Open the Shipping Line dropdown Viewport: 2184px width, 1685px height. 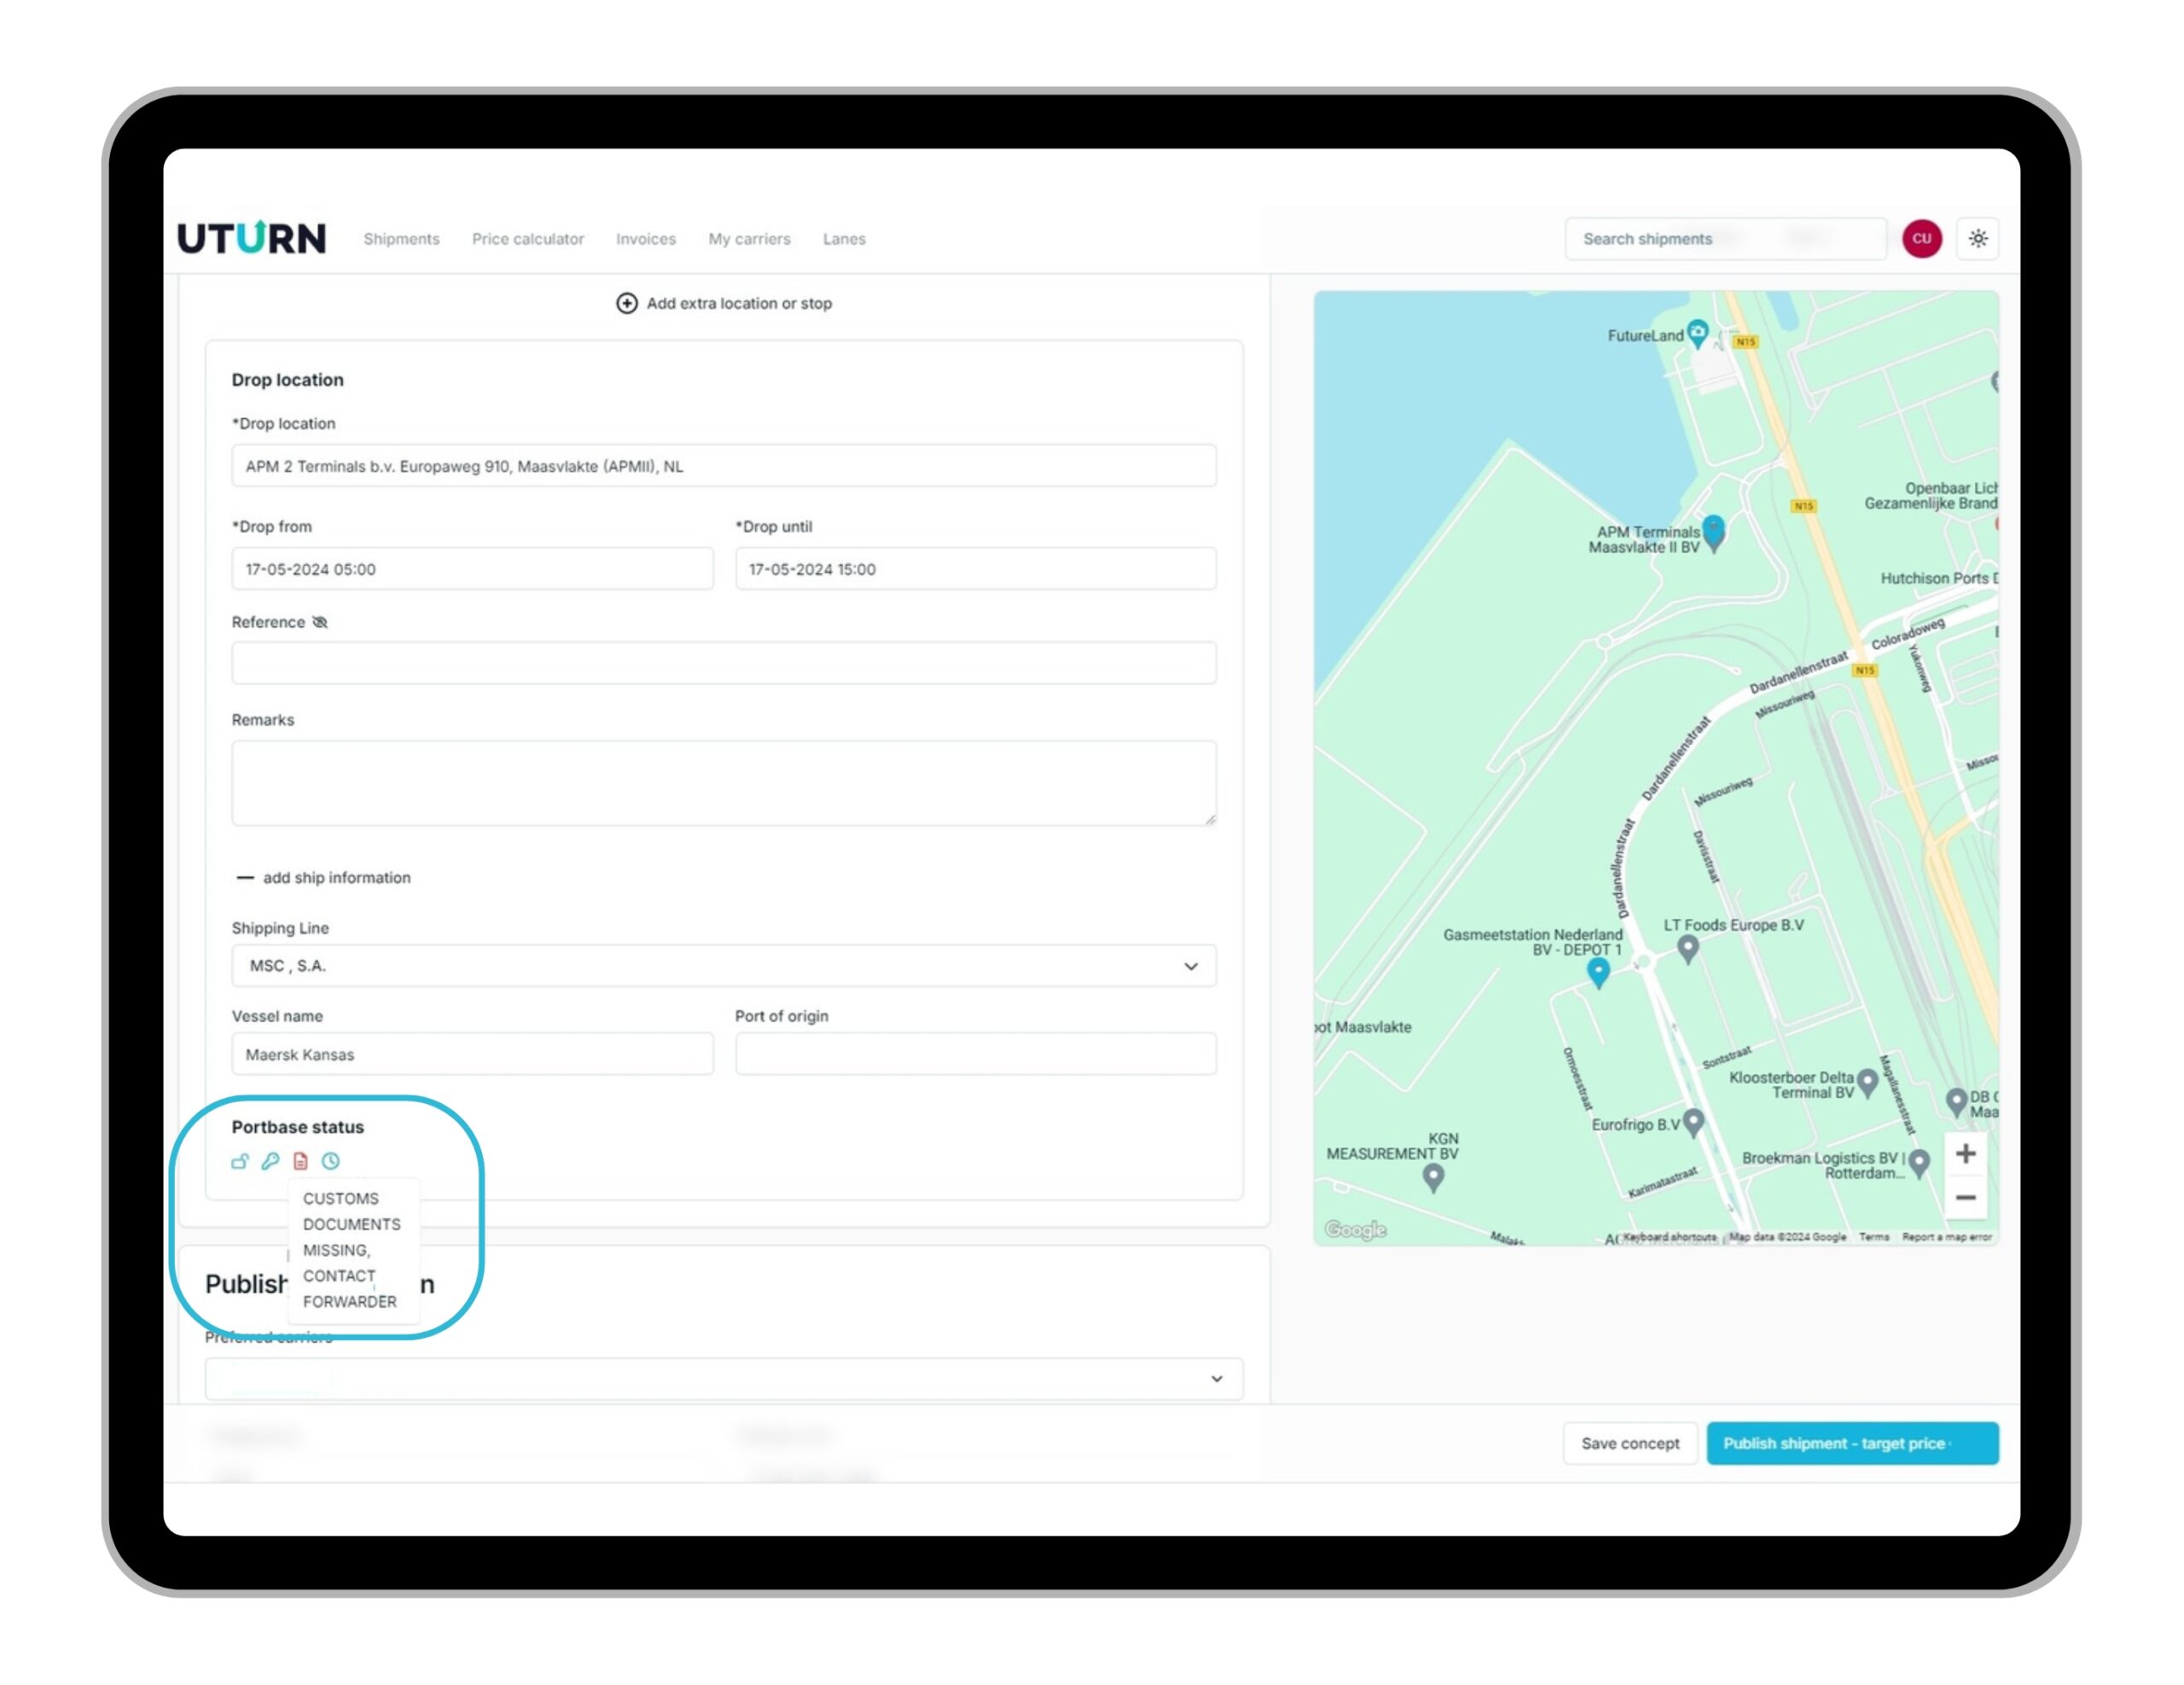click(724, 966)
